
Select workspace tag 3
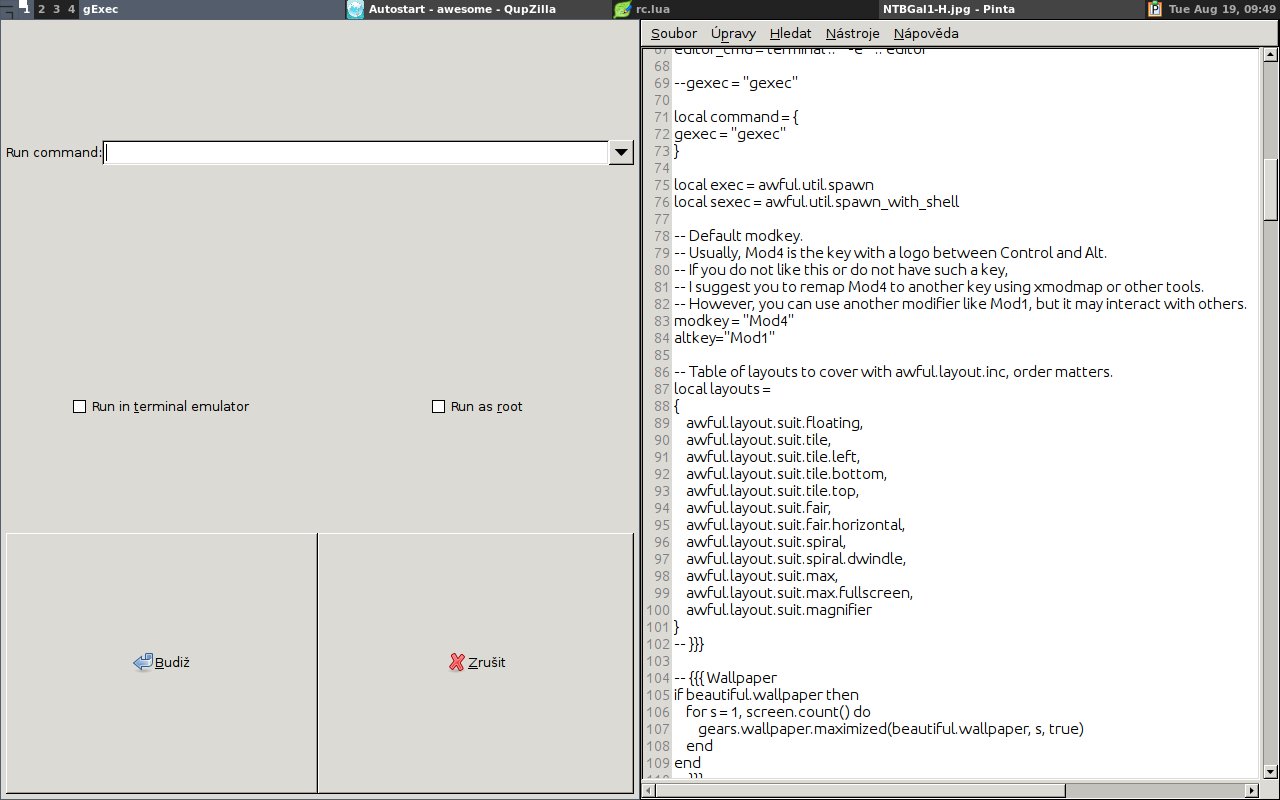click(56, 9)
